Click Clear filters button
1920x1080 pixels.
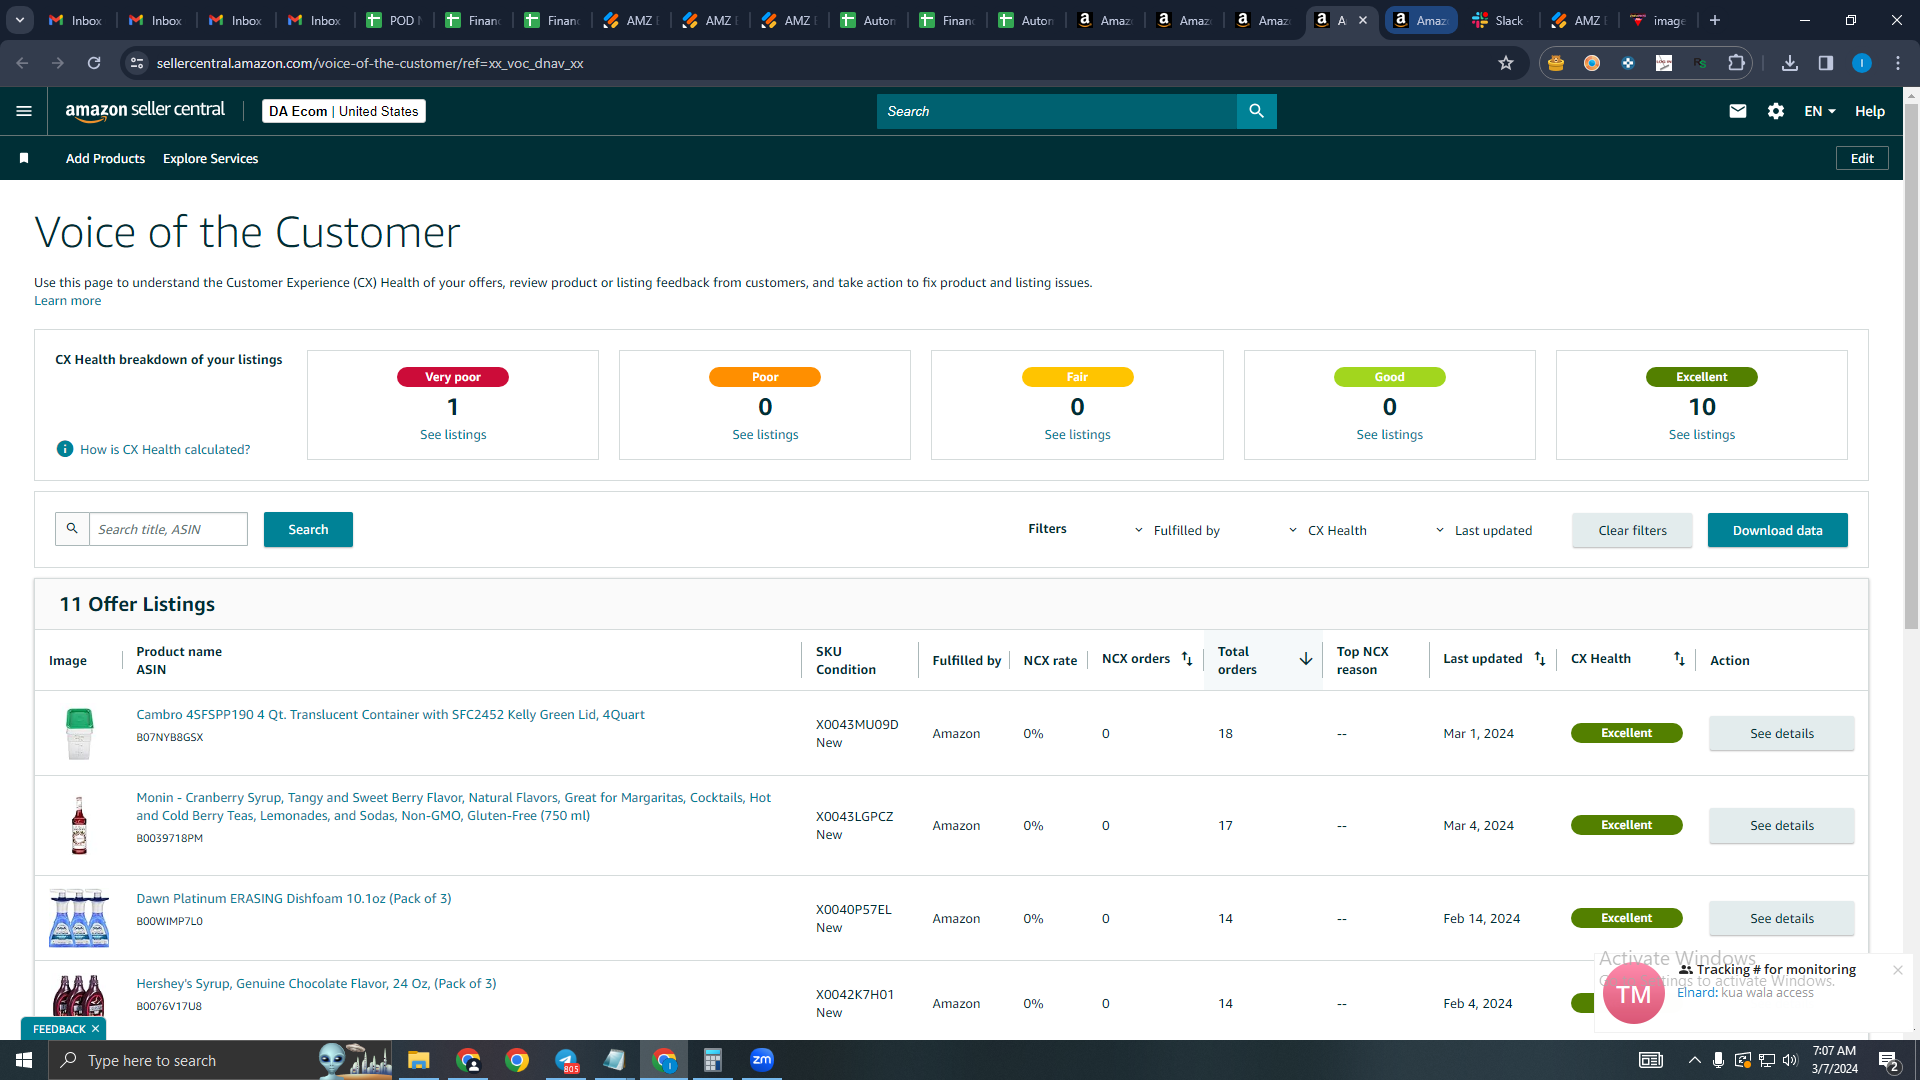[1632, 530]
